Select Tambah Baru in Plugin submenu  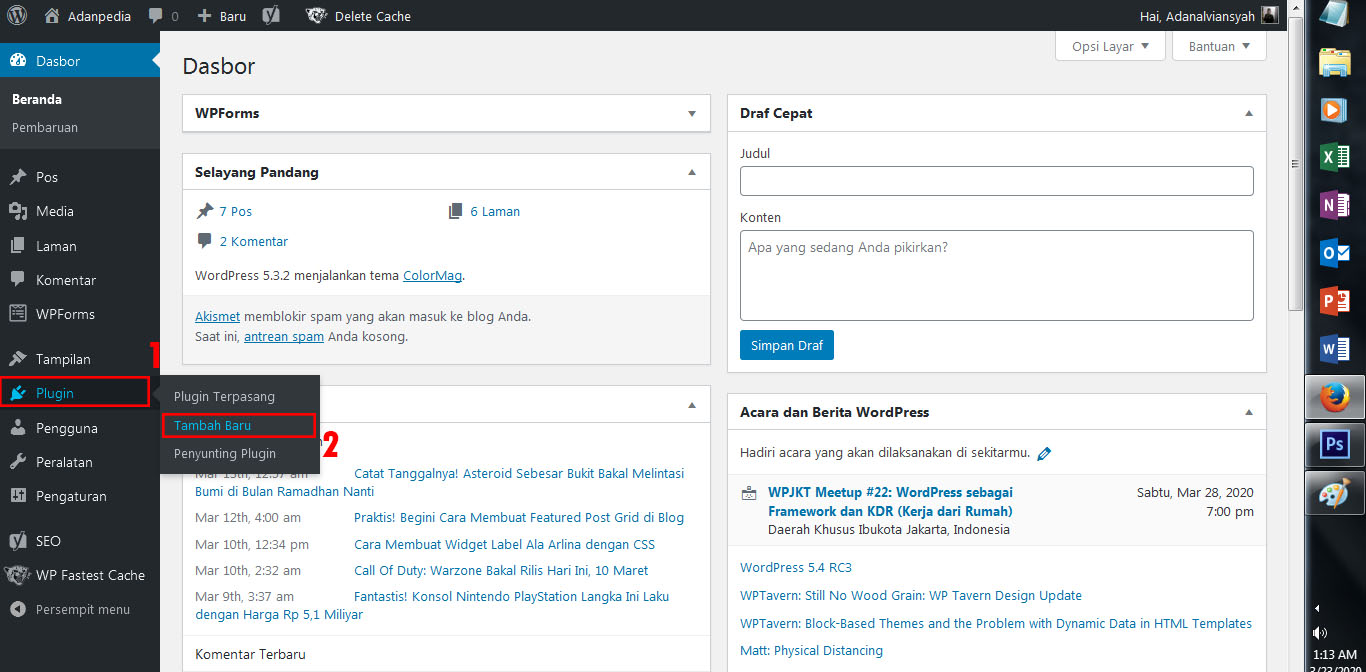click(x=212, y=425)
